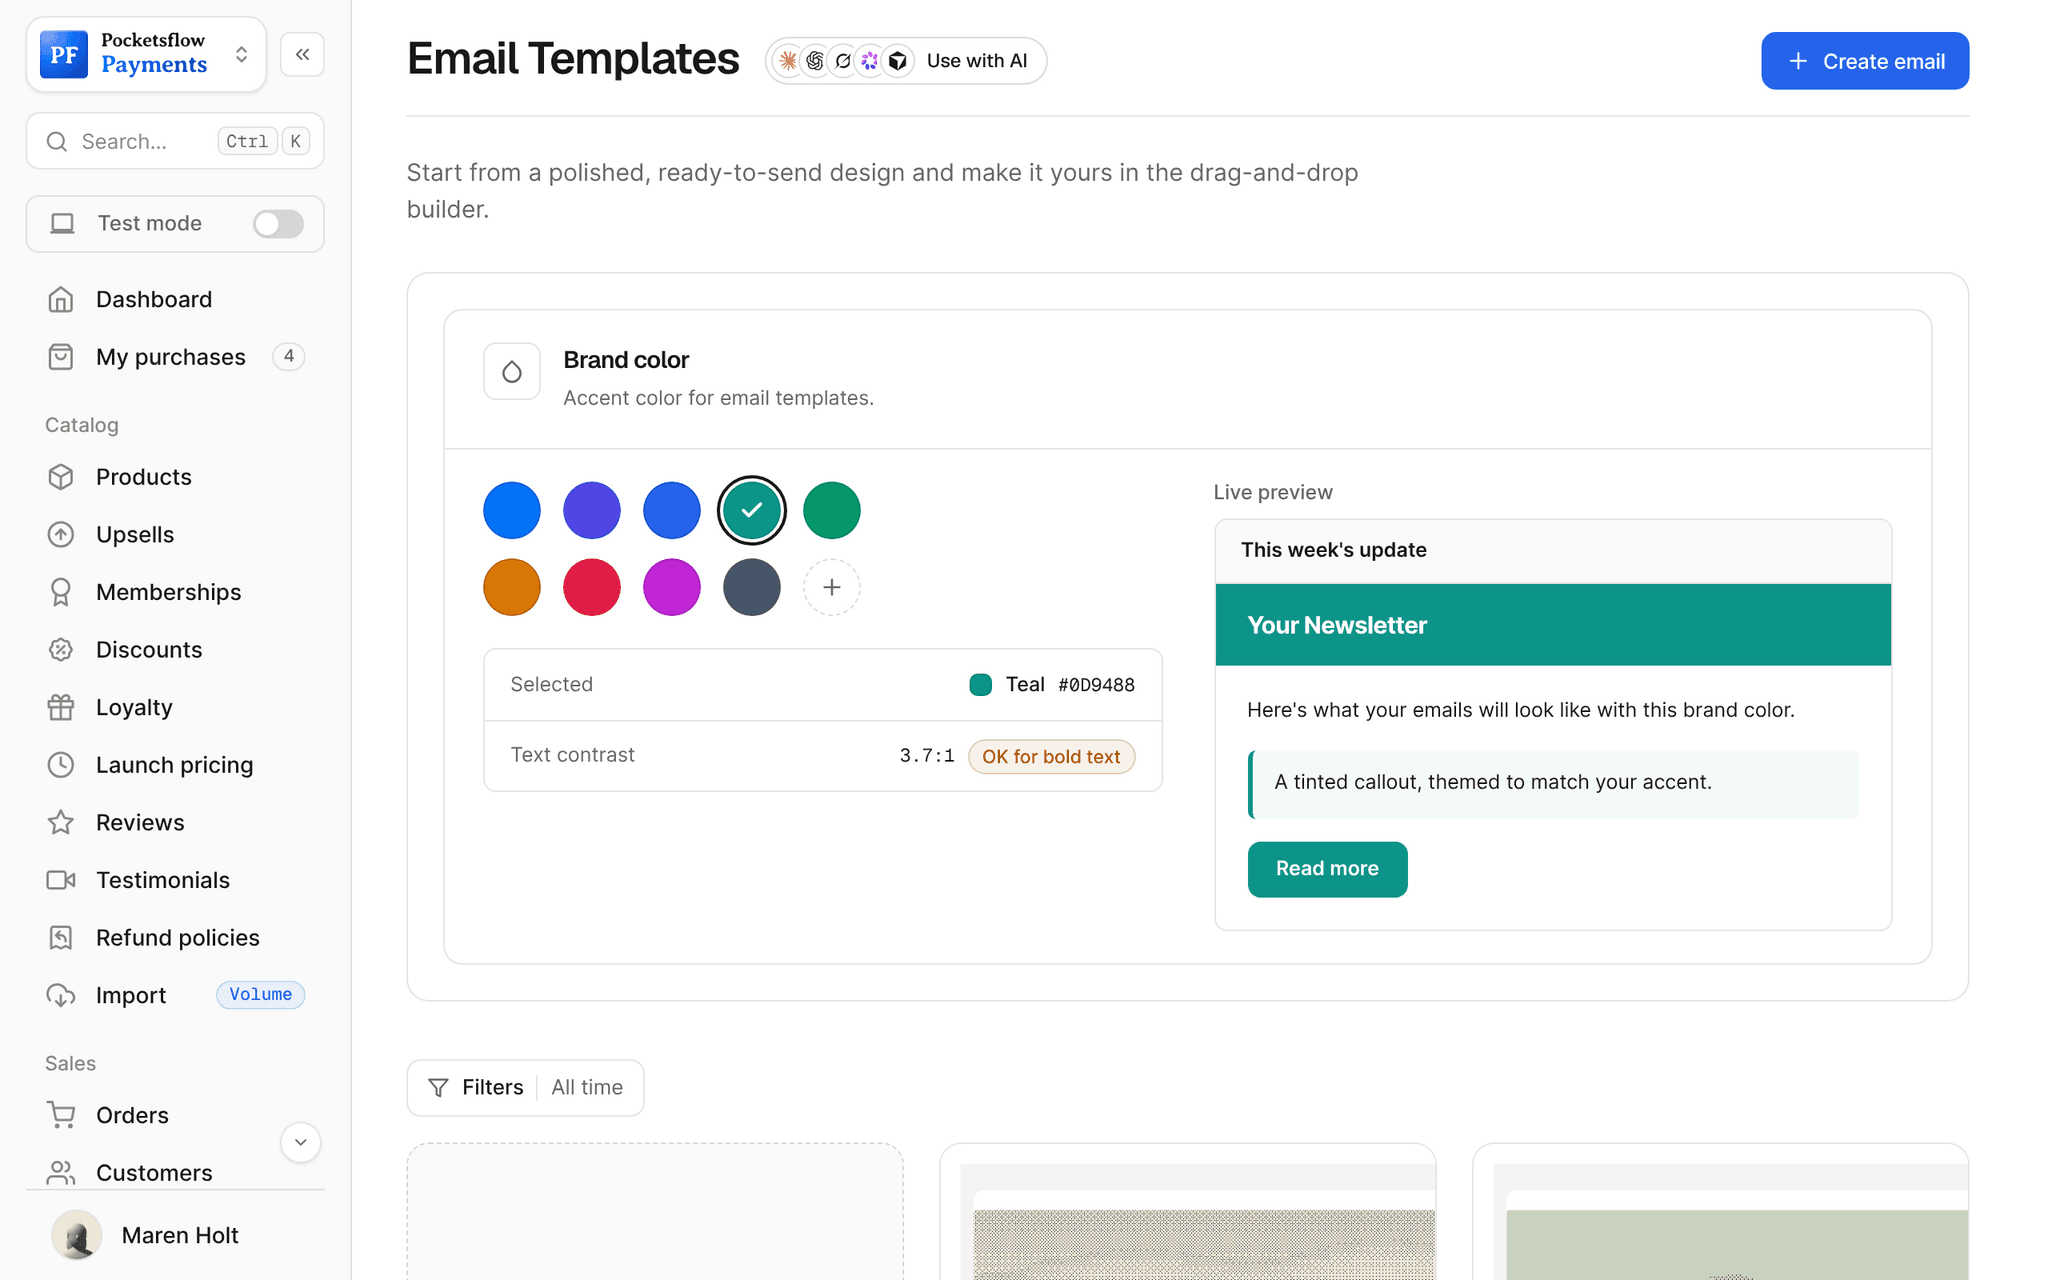The image size is (2048, 1280).
Task: Click Read more in live preview
Action: tap(1327, 869)
